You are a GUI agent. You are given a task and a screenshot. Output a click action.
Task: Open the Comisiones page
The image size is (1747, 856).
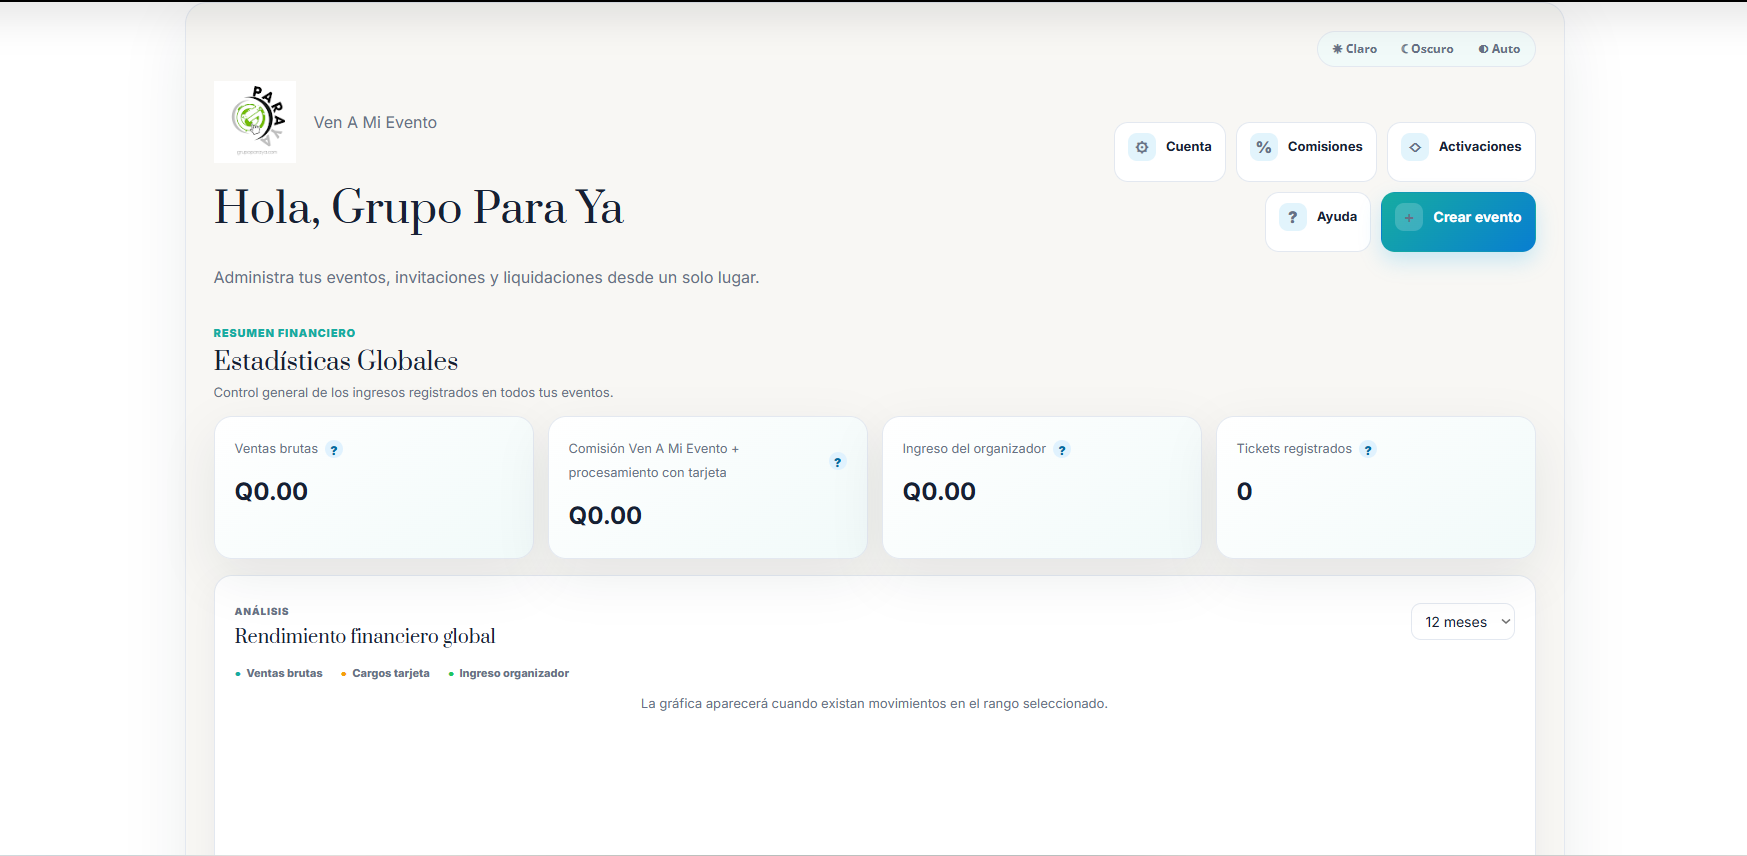point(1306,152)
